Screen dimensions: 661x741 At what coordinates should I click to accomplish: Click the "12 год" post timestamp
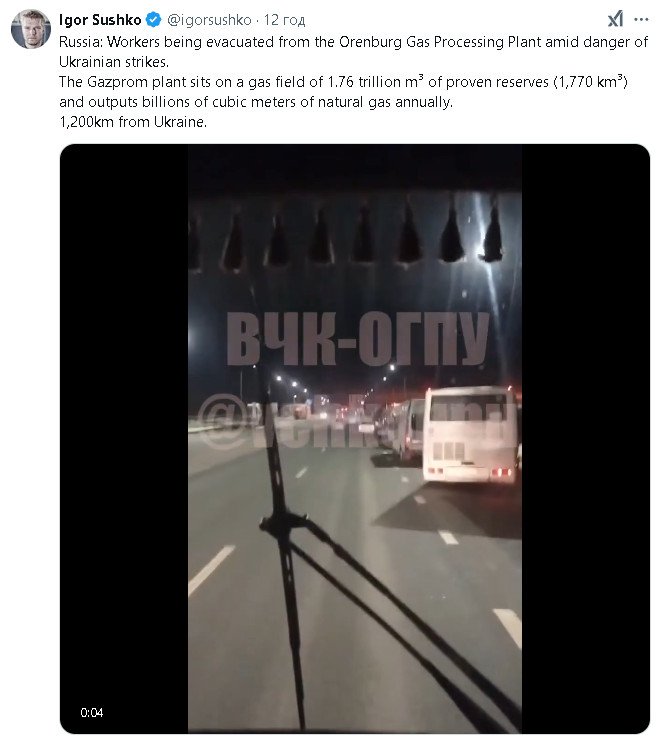pyautogui.click(x=284, y=20)
